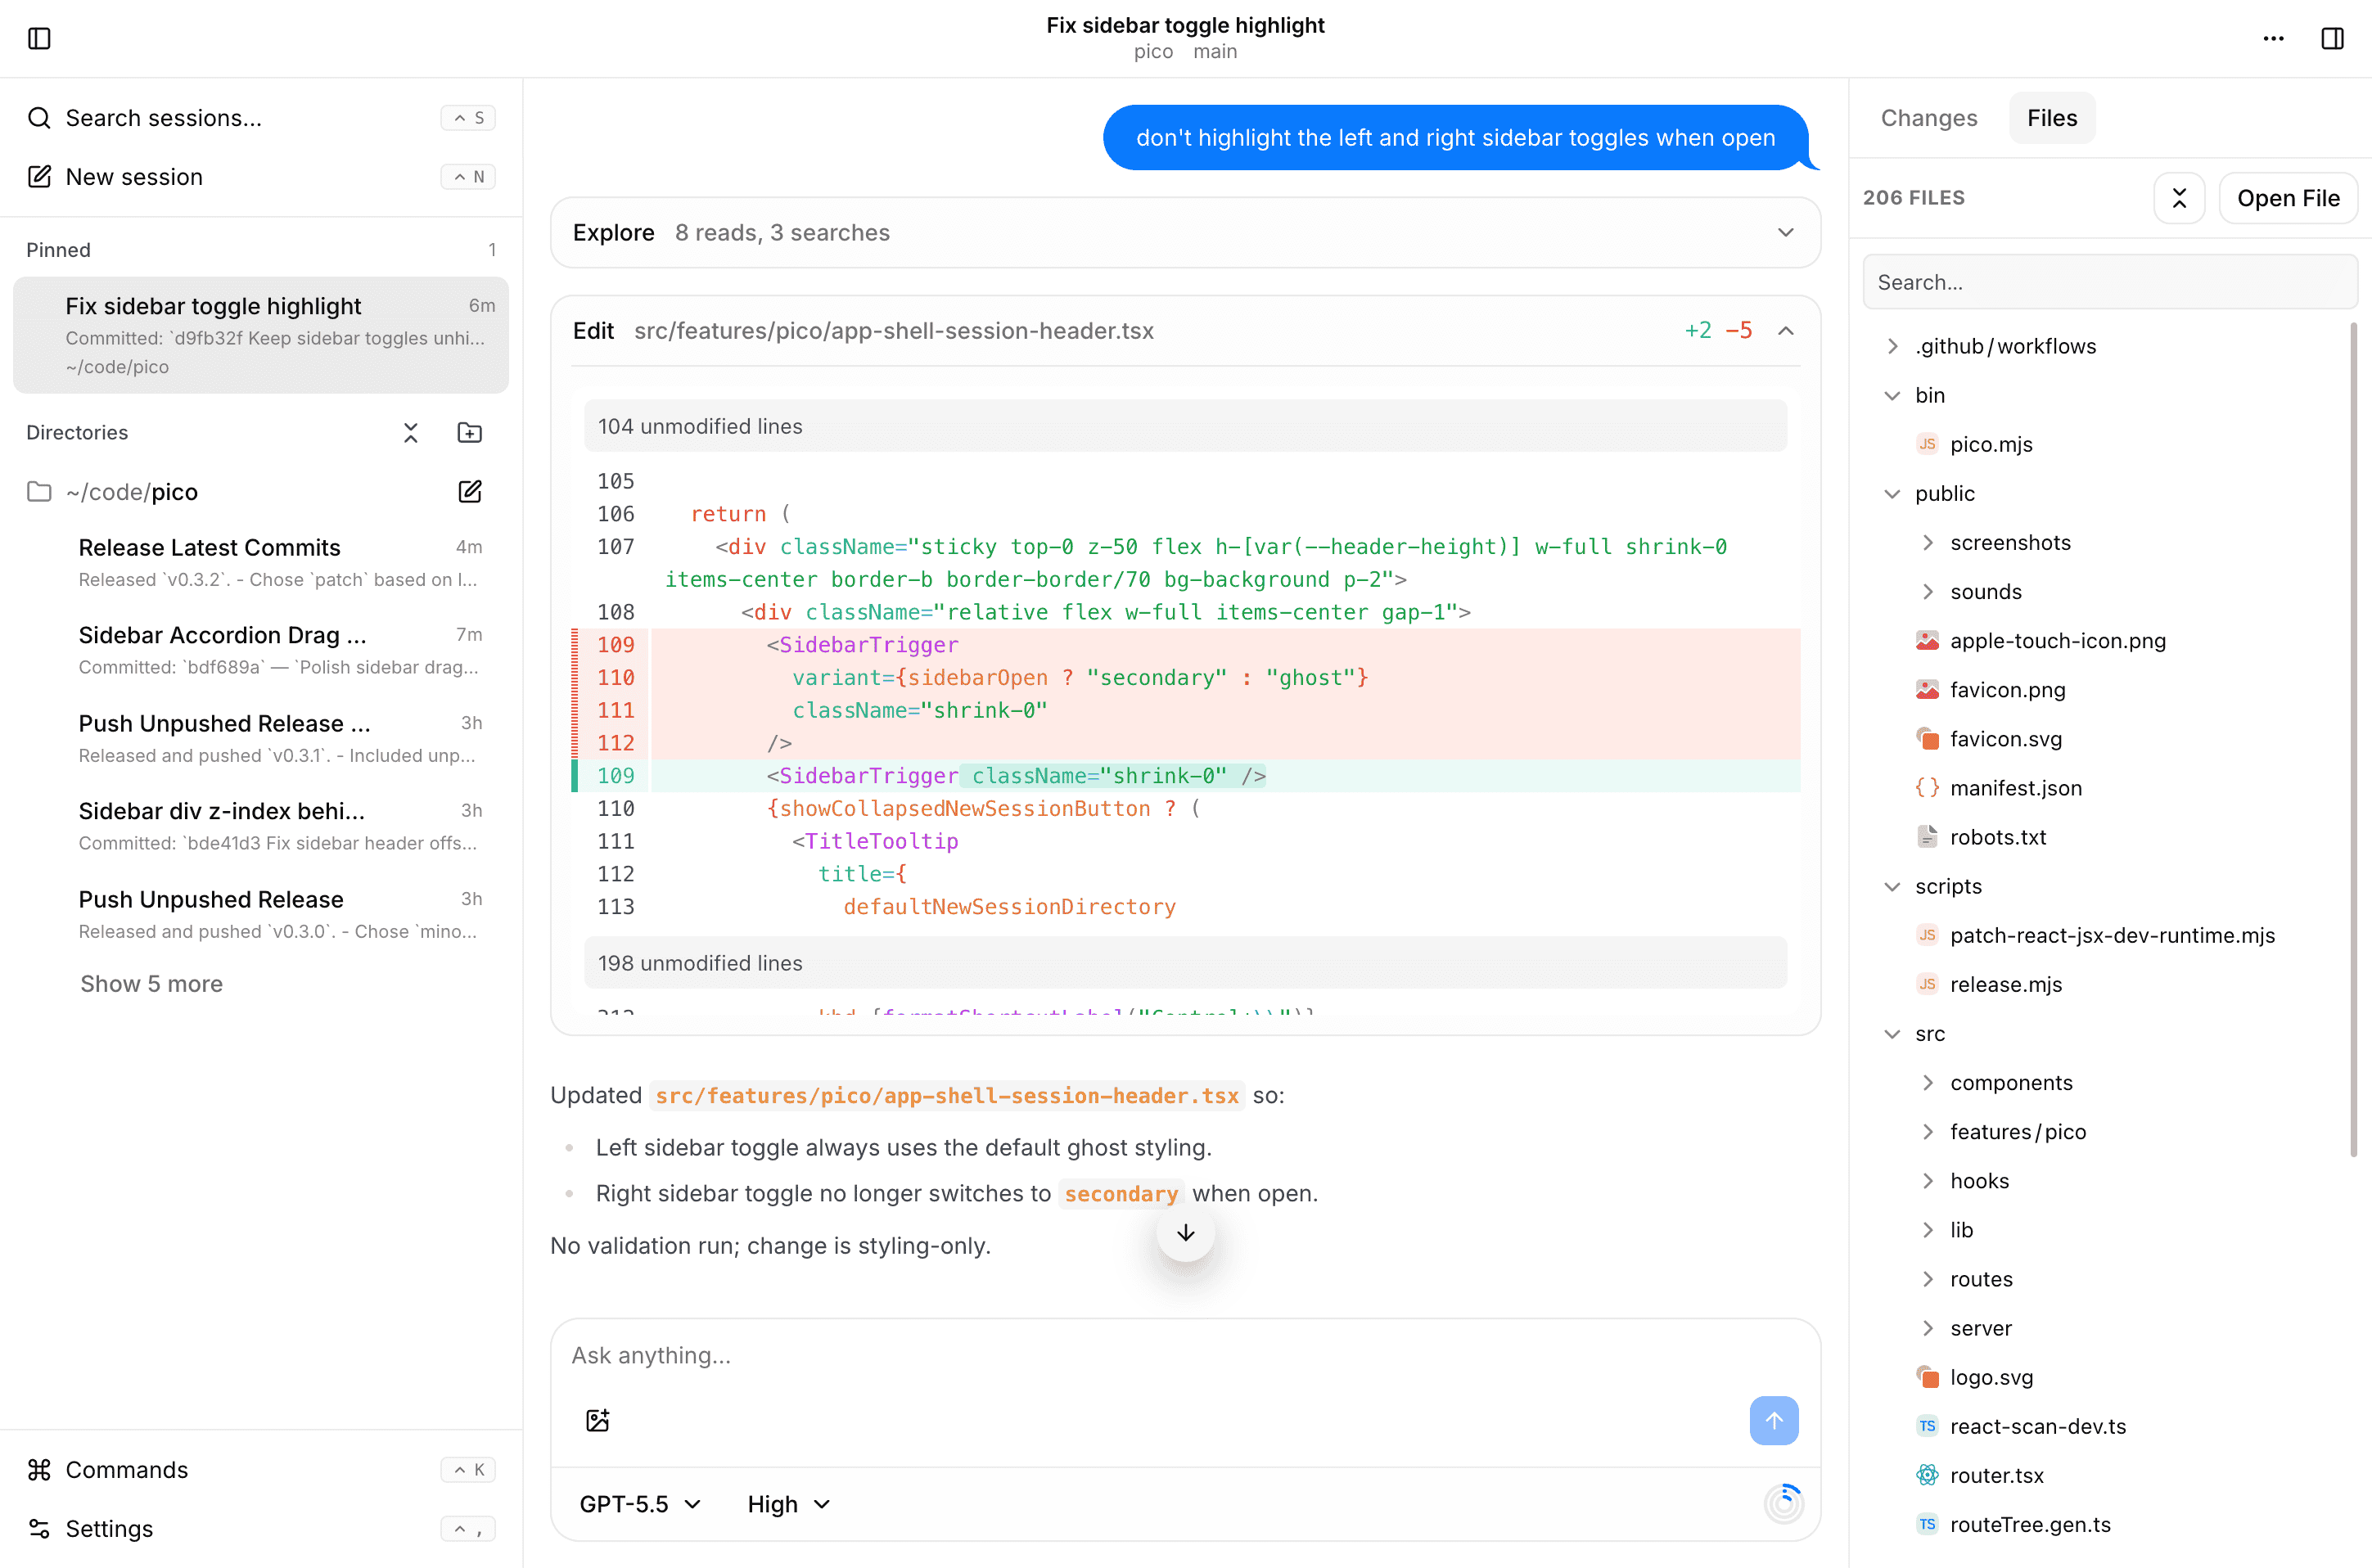
Task: Open the GPT-5.5 model dropdown
Action: [x=640, y=1504]
